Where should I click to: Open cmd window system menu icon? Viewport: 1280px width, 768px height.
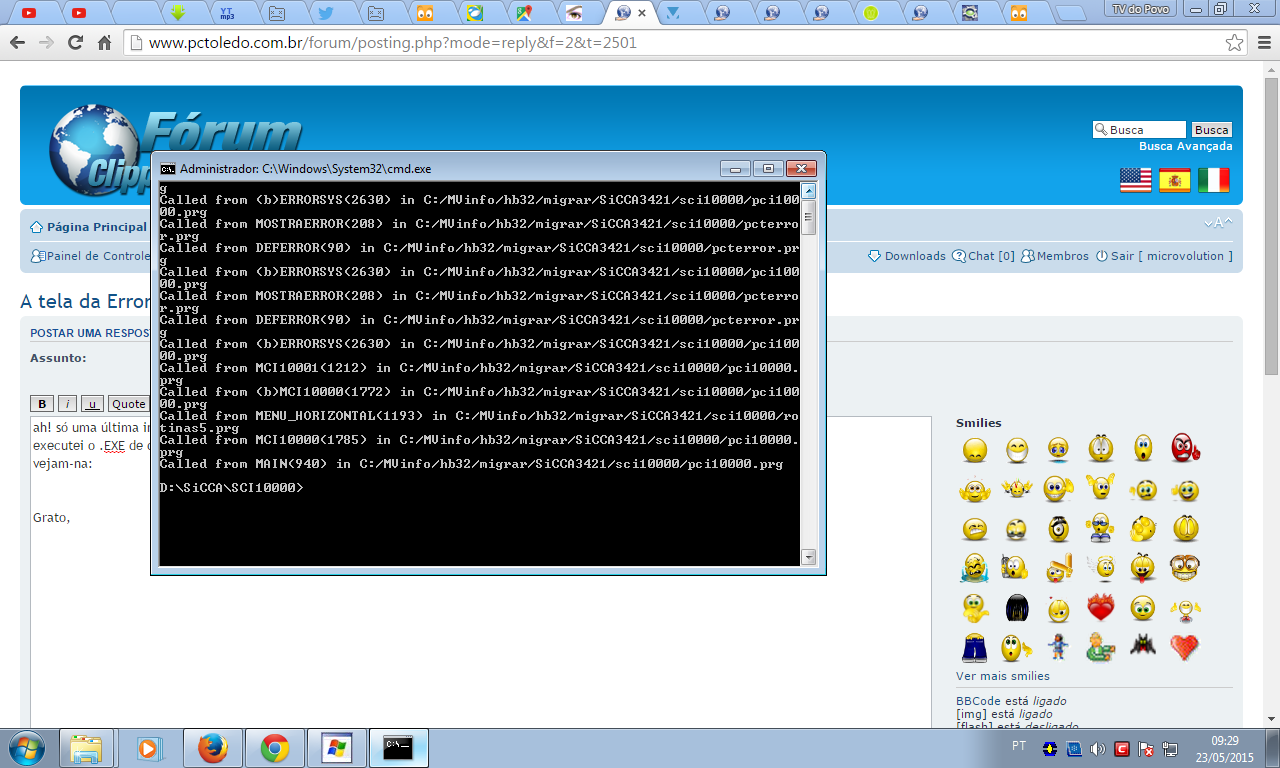[168, 169]
